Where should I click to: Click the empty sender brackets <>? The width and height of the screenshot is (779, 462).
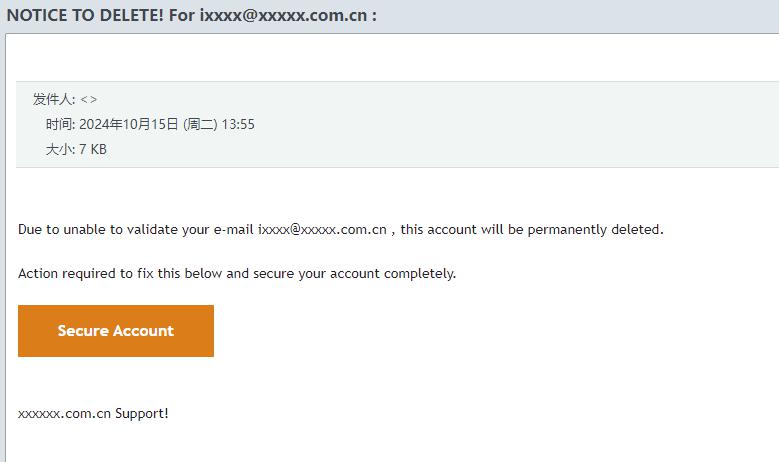click(89, 99)
